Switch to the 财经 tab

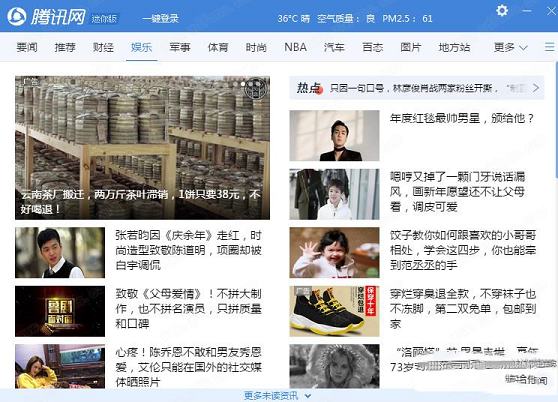103,47
